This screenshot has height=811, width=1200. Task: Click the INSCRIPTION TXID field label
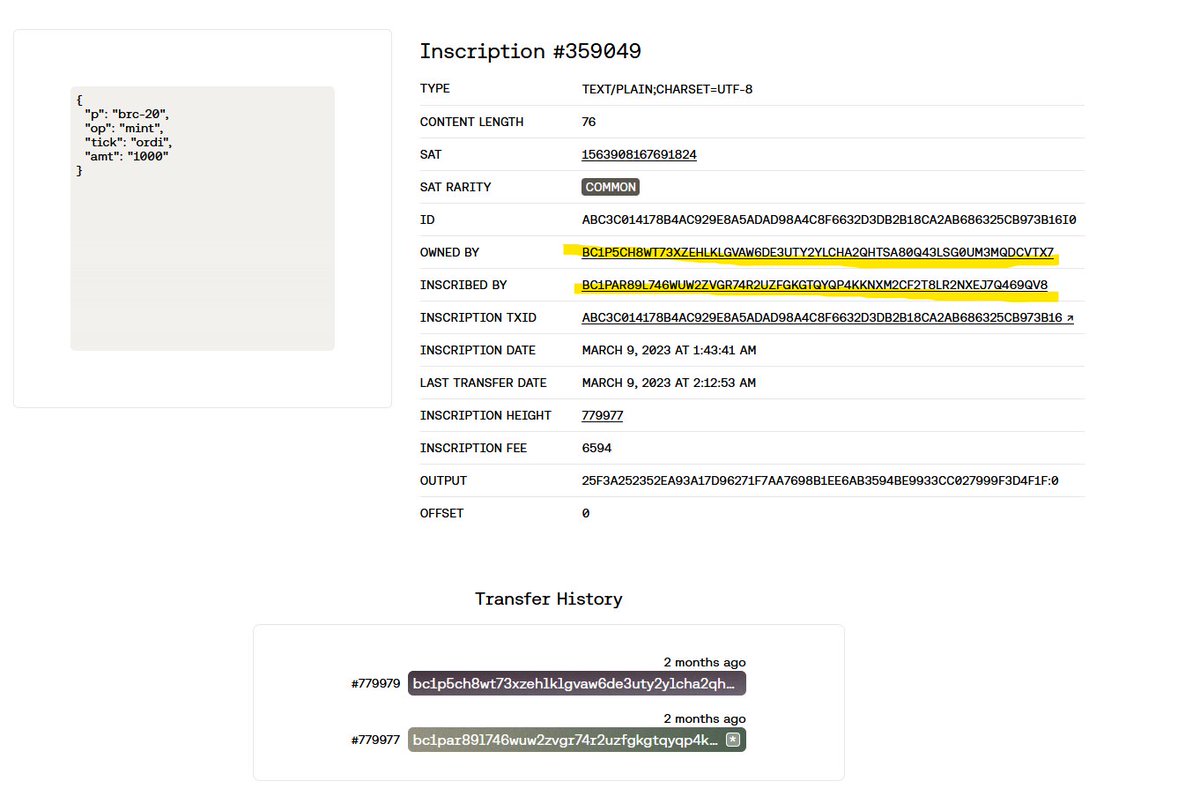click(x=479, y=318)
